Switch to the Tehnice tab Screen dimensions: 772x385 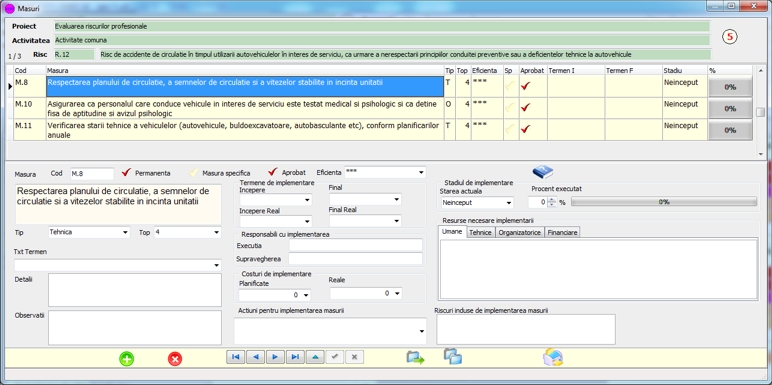tap(481, 233)
